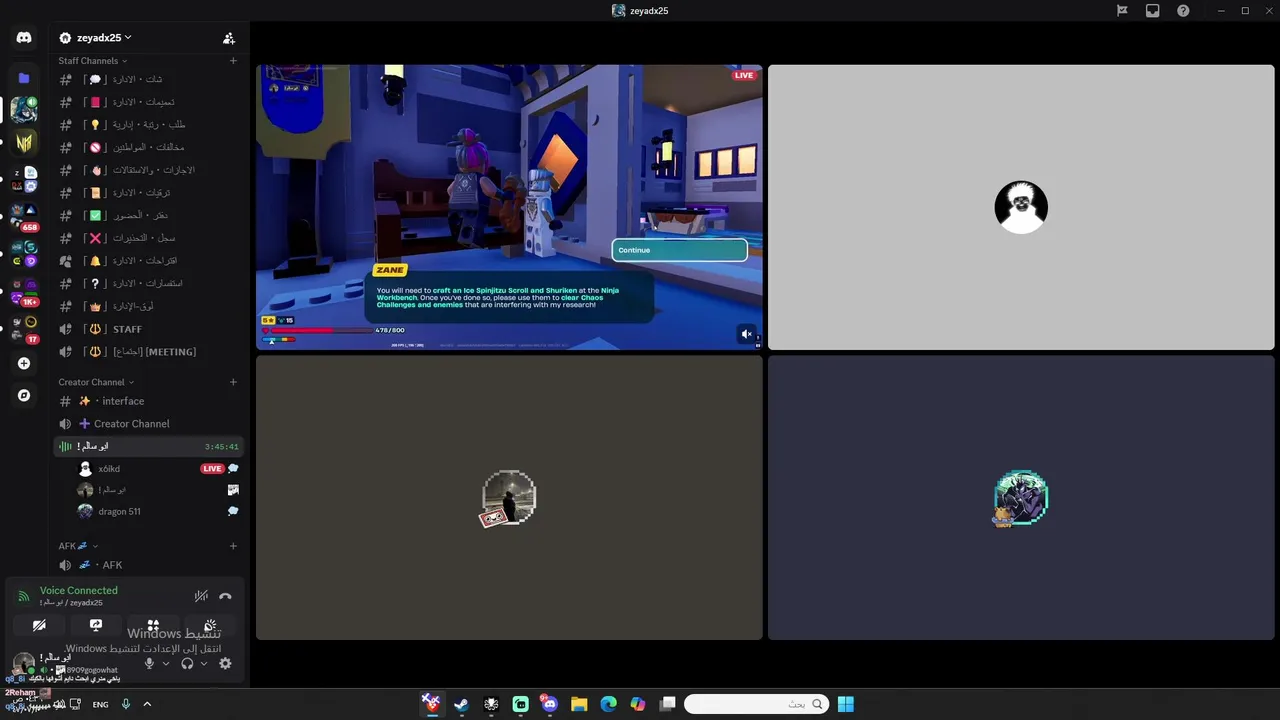Click the voice connection signal icon
1280x720 pixels.
[24, 596]
